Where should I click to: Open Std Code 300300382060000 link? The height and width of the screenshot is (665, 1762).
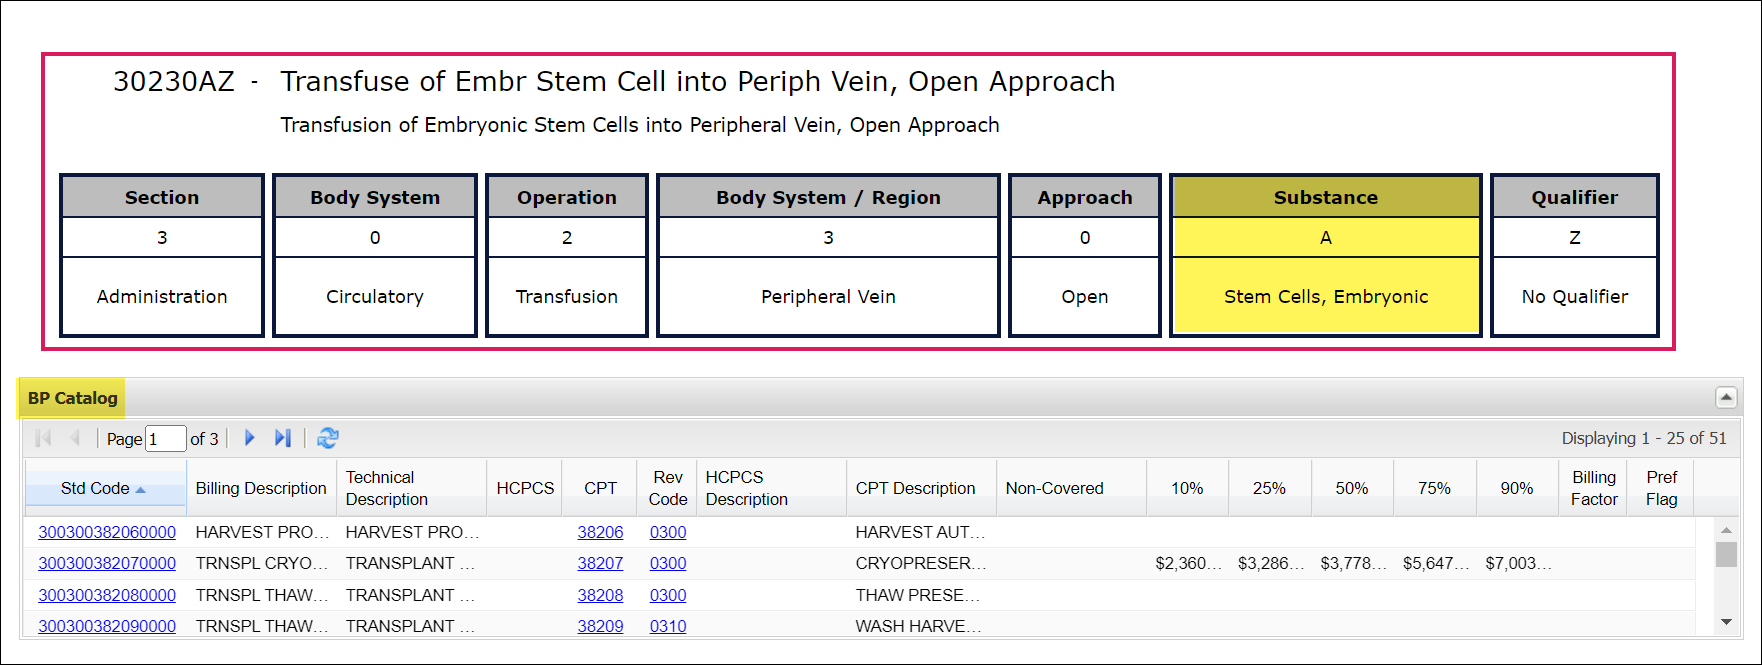click(107, 532)
